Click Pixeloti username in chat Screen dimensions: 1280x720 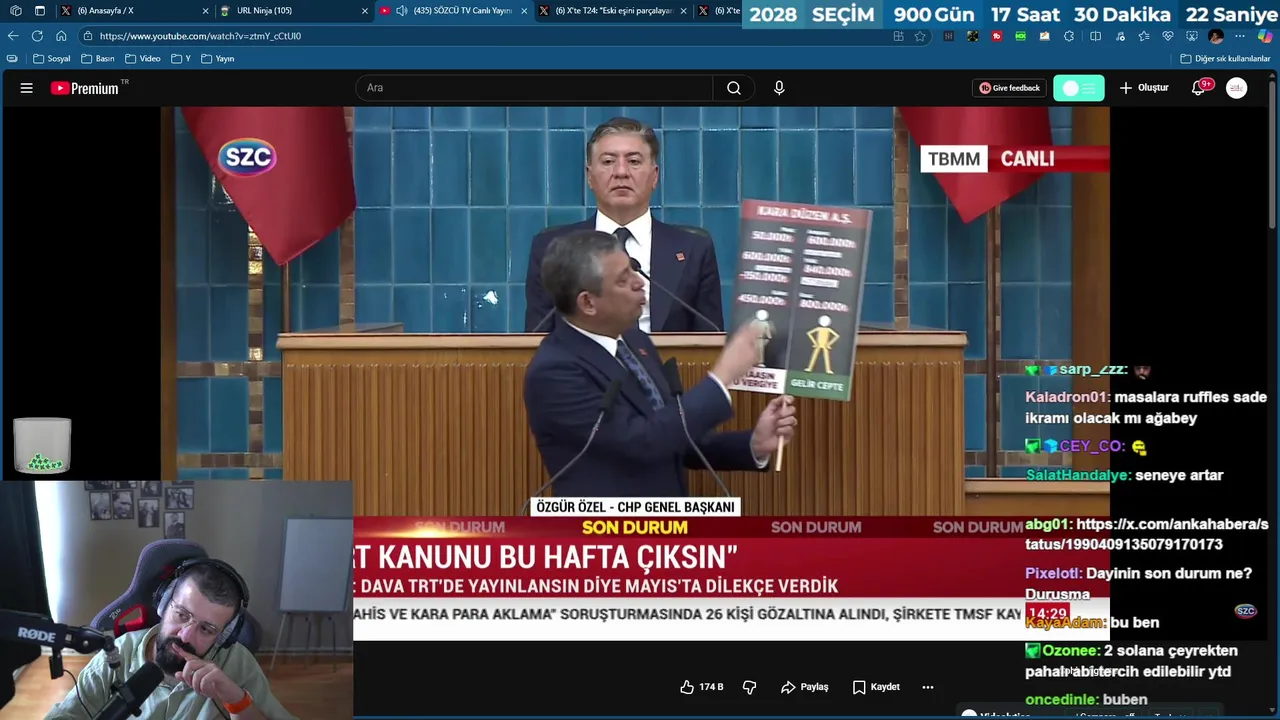tap(1053, 573)
